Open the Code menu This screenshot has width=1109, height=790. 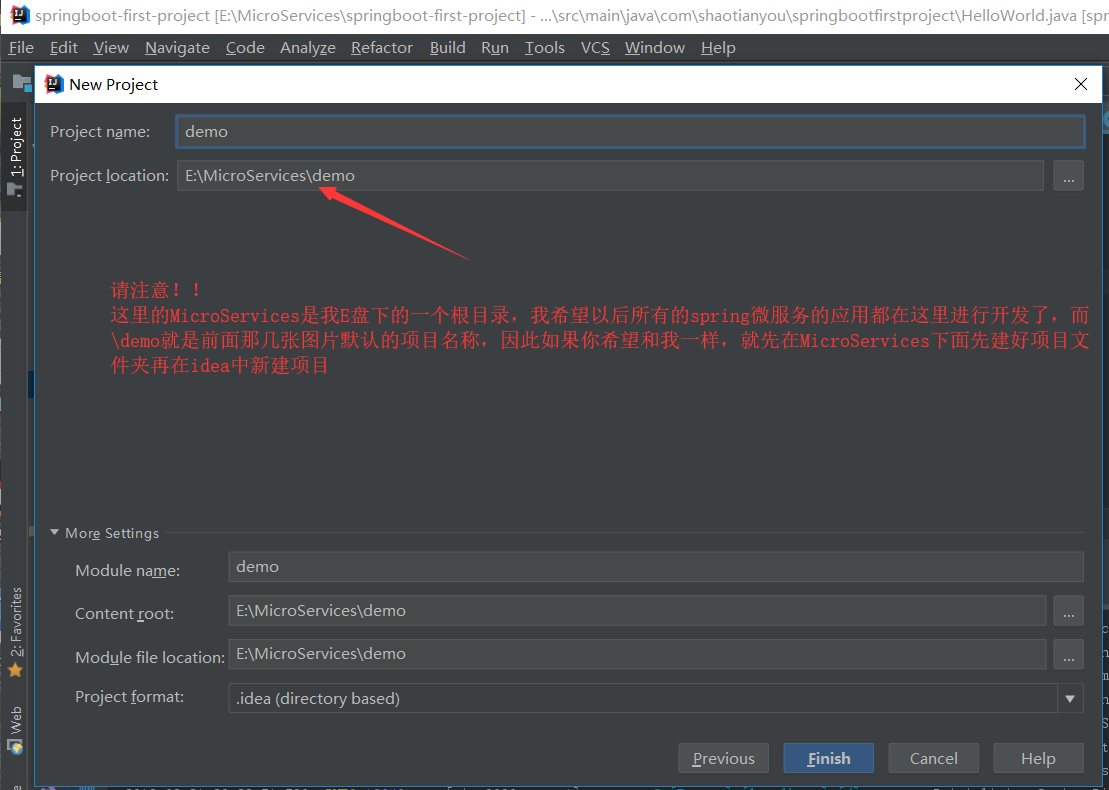point(245,47)
